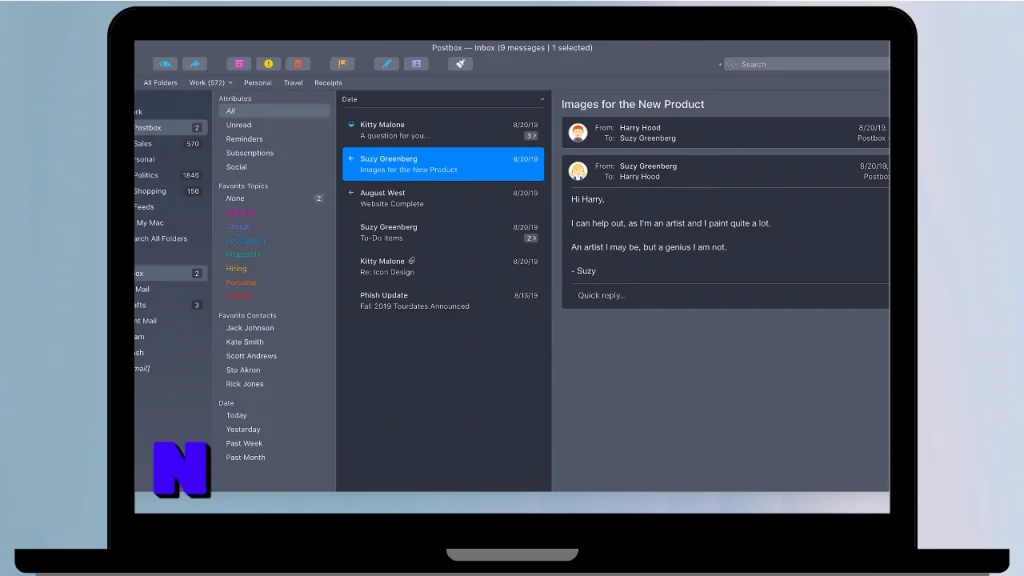Select the orange Personal topic
This screenshot has height=576, width=1024.
[x=241, y=283]
